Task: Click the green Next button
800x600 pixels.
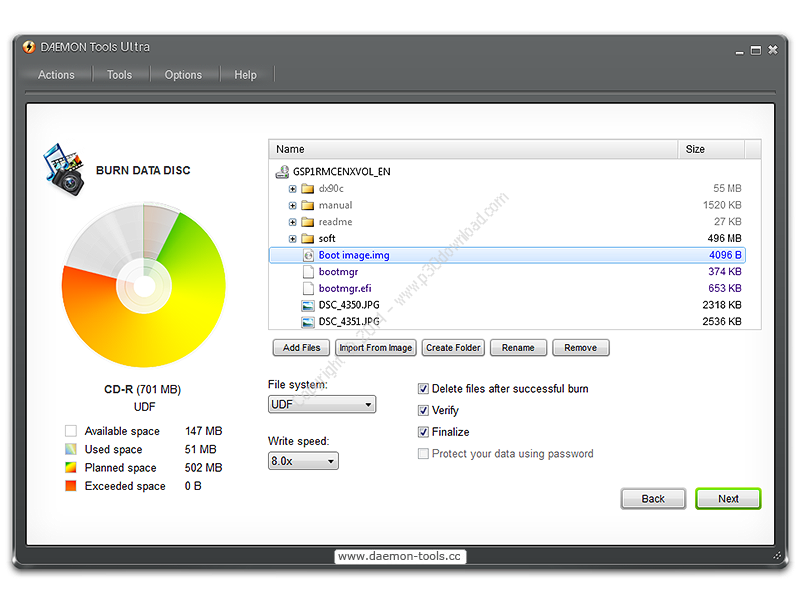Action: tap(728, 499)
